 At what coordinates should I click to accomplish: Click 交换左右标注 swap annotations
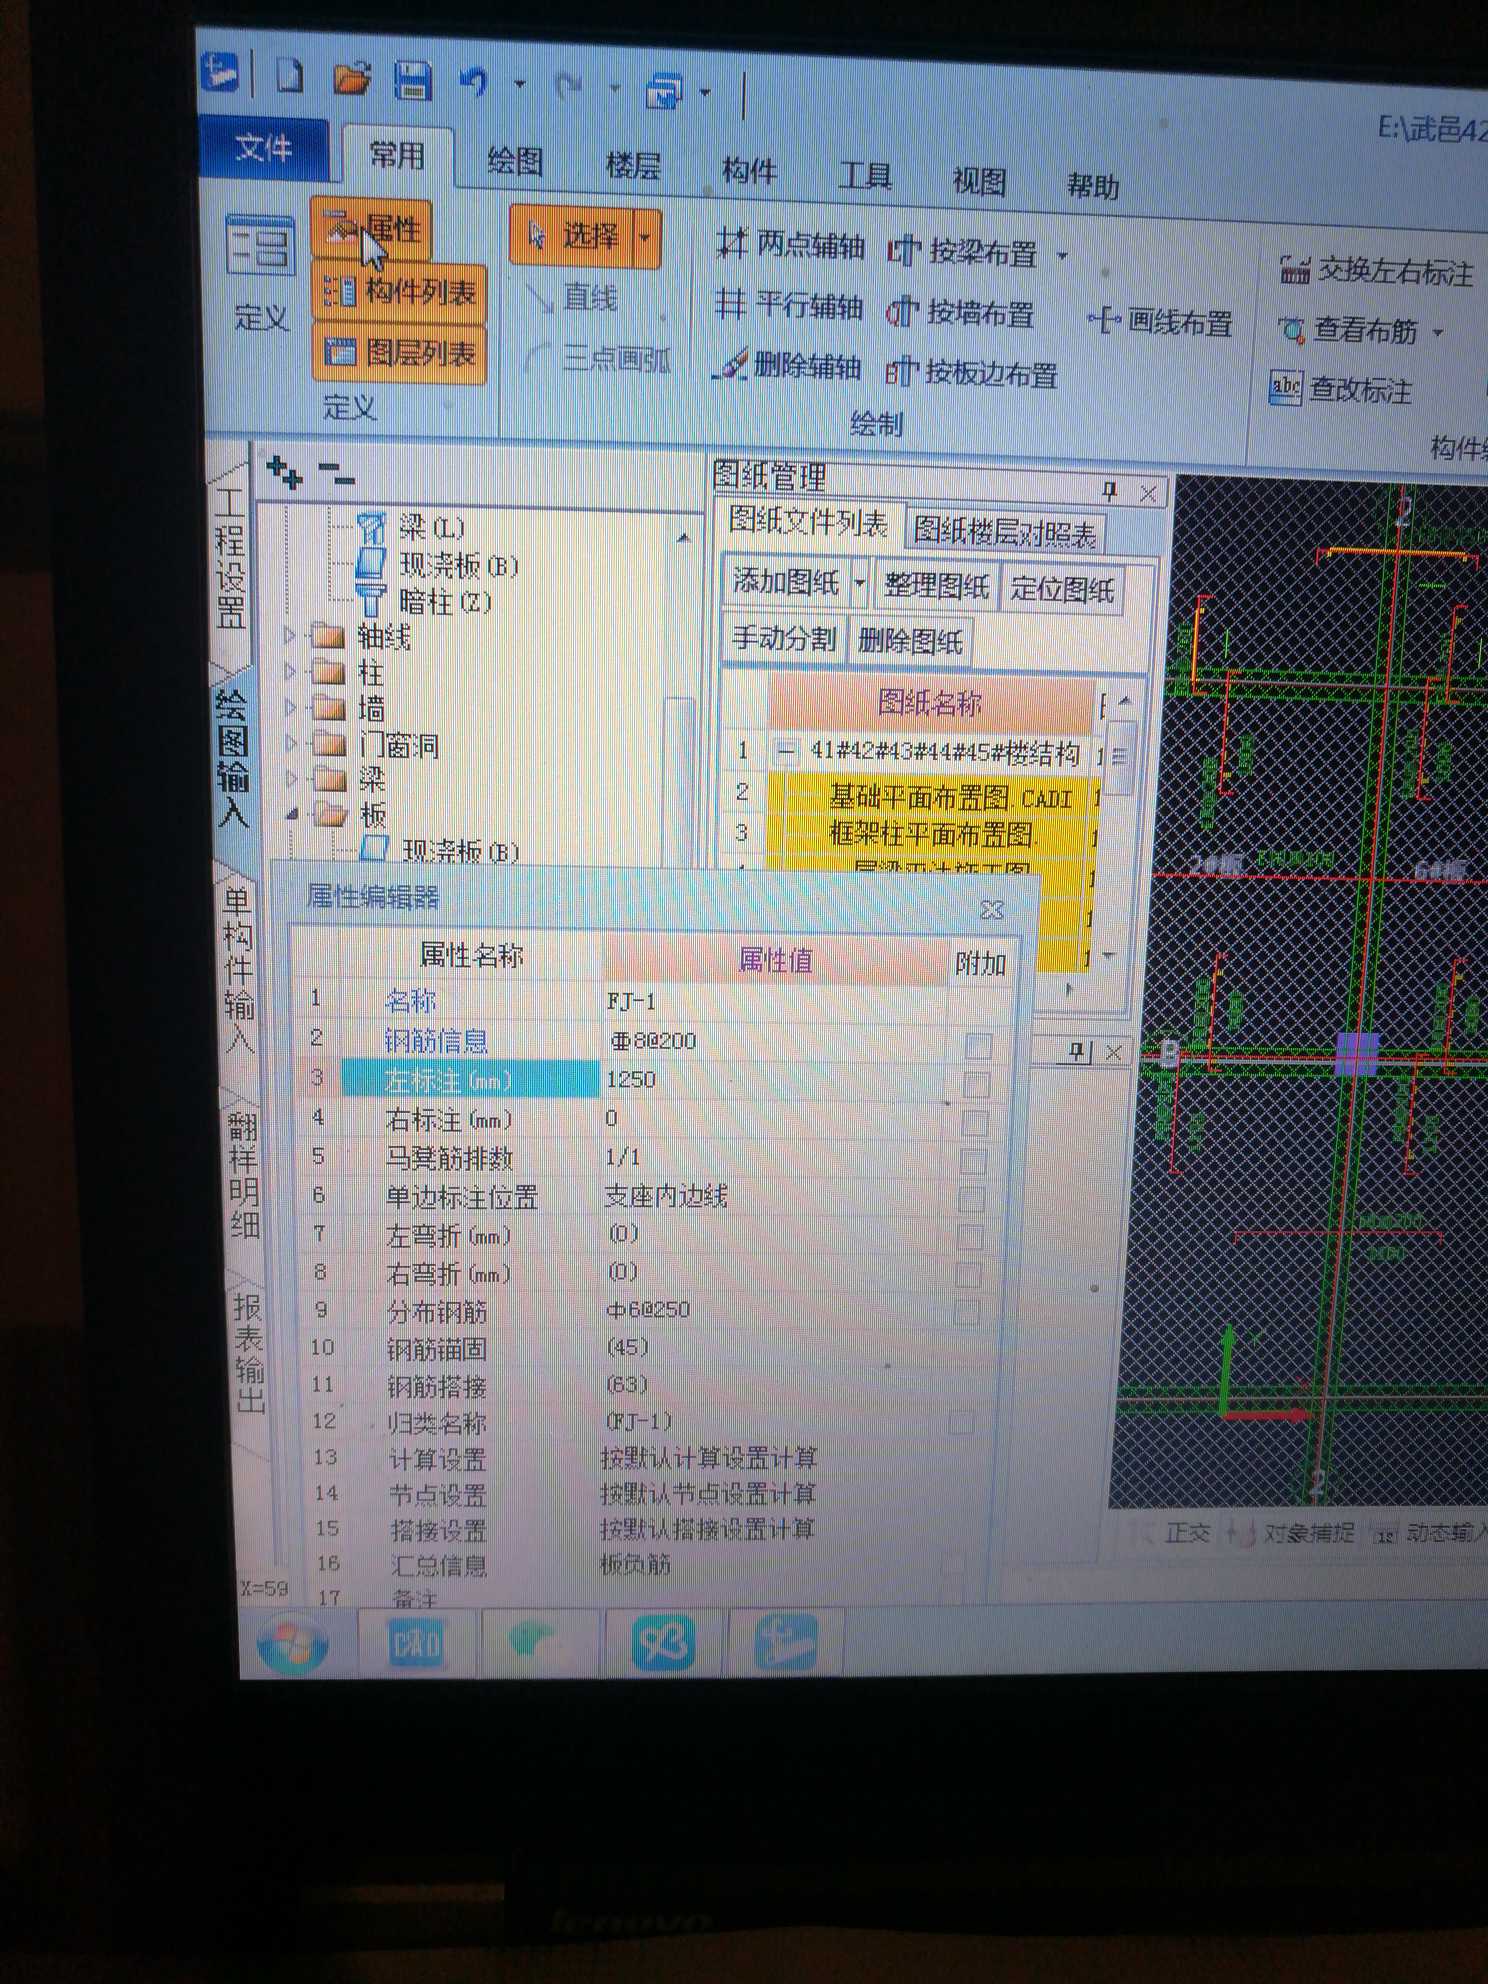1377,271
